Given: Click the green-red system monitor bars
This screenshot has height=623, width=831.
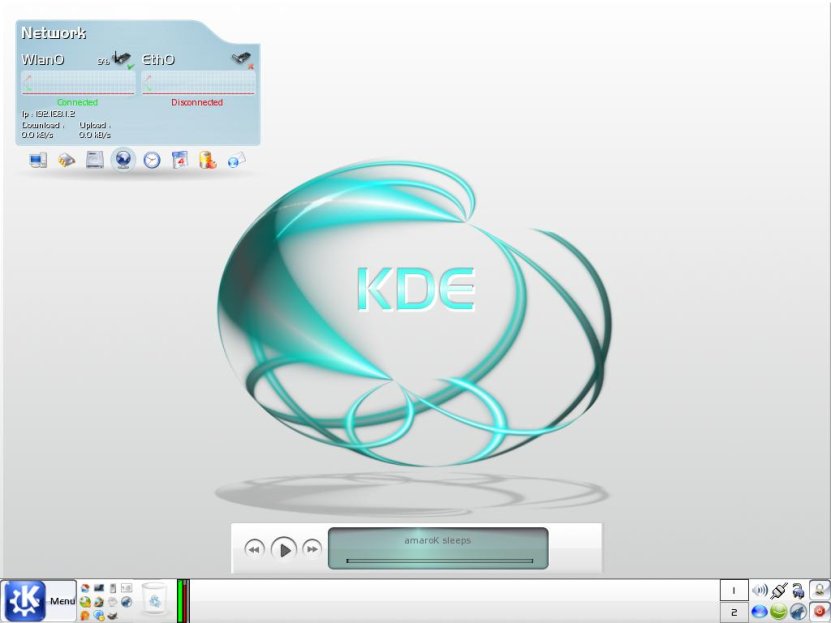Looking at the screenshot, I should [183, 601].
